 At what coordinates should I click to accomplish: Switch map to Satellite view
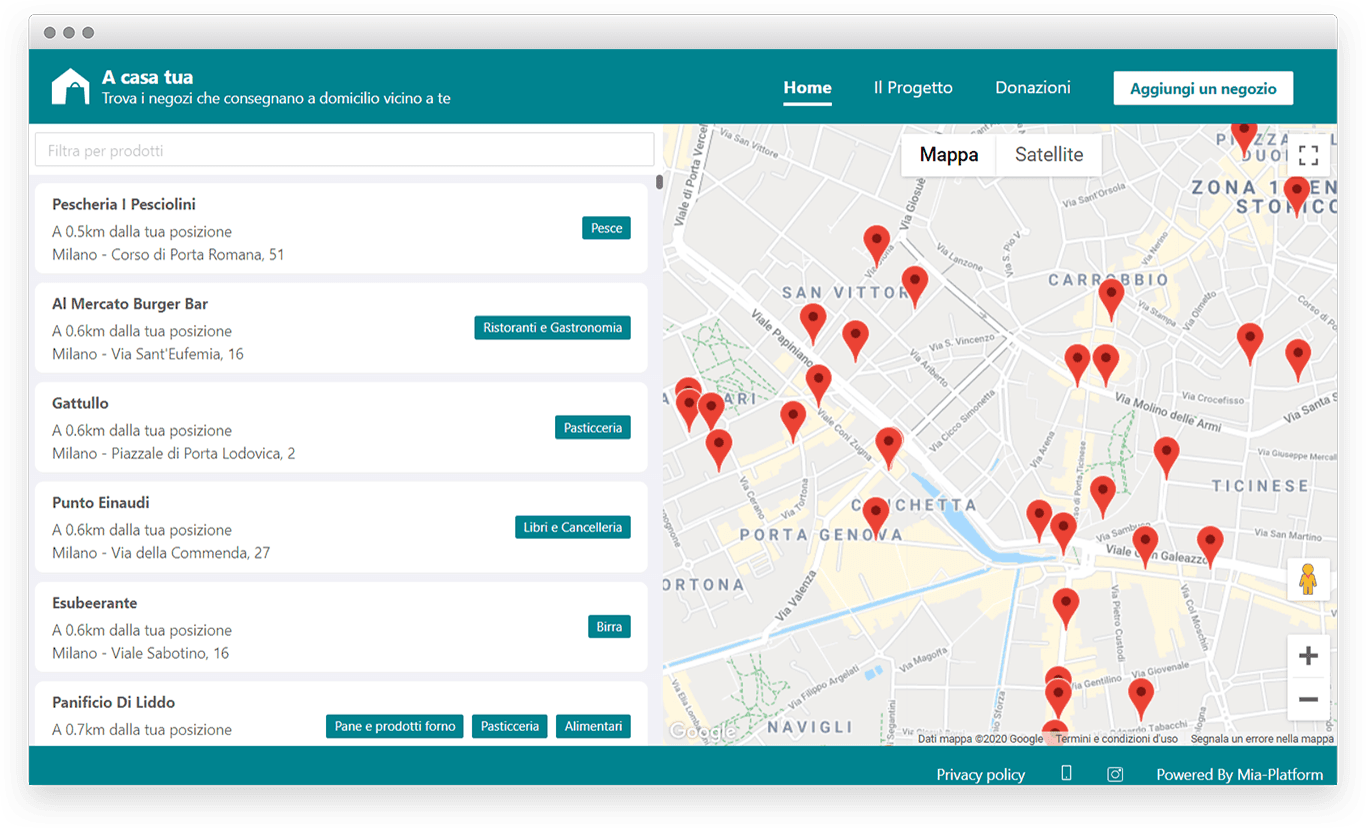pyautogui.click(x=1049, y=155)
